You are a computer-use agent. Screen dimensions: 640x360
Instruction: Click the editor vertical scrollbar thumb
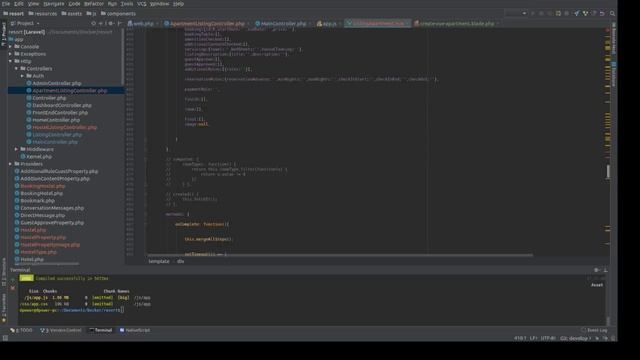tap(608, 172)
